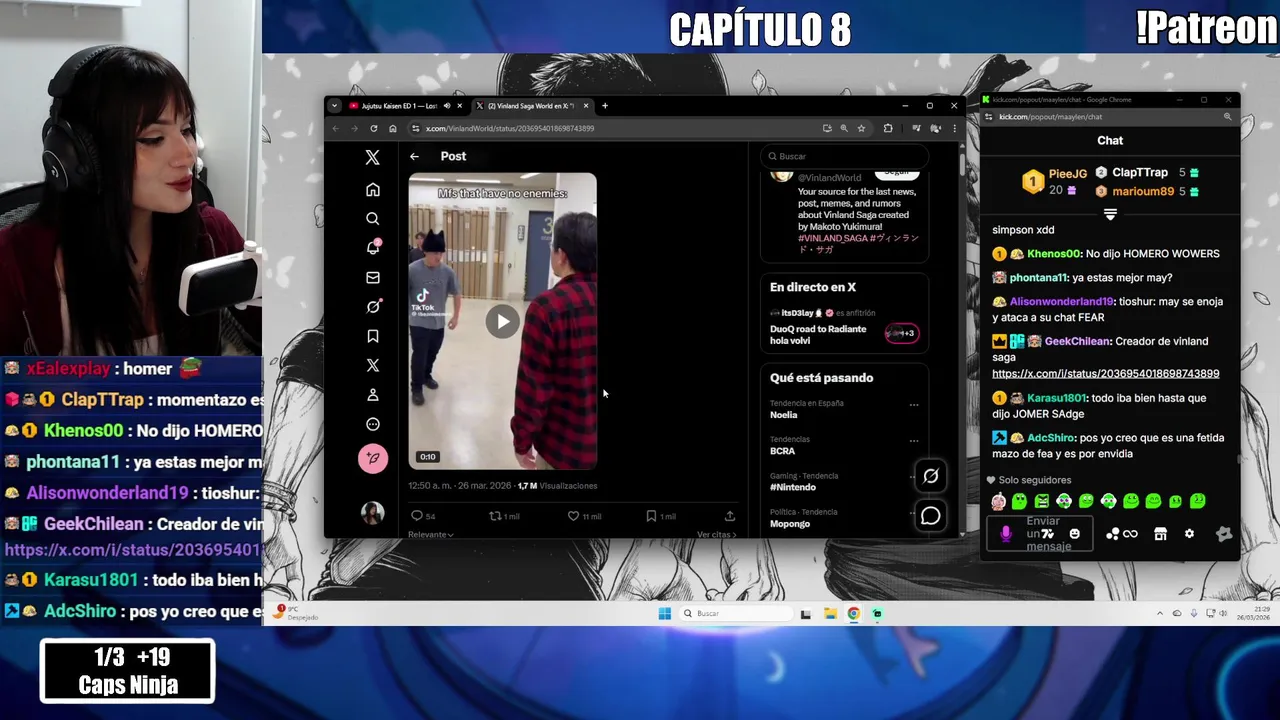Open emoji picker in Kick chat input
This screenshot has width=1280, height=720.
pos(1075,534)
